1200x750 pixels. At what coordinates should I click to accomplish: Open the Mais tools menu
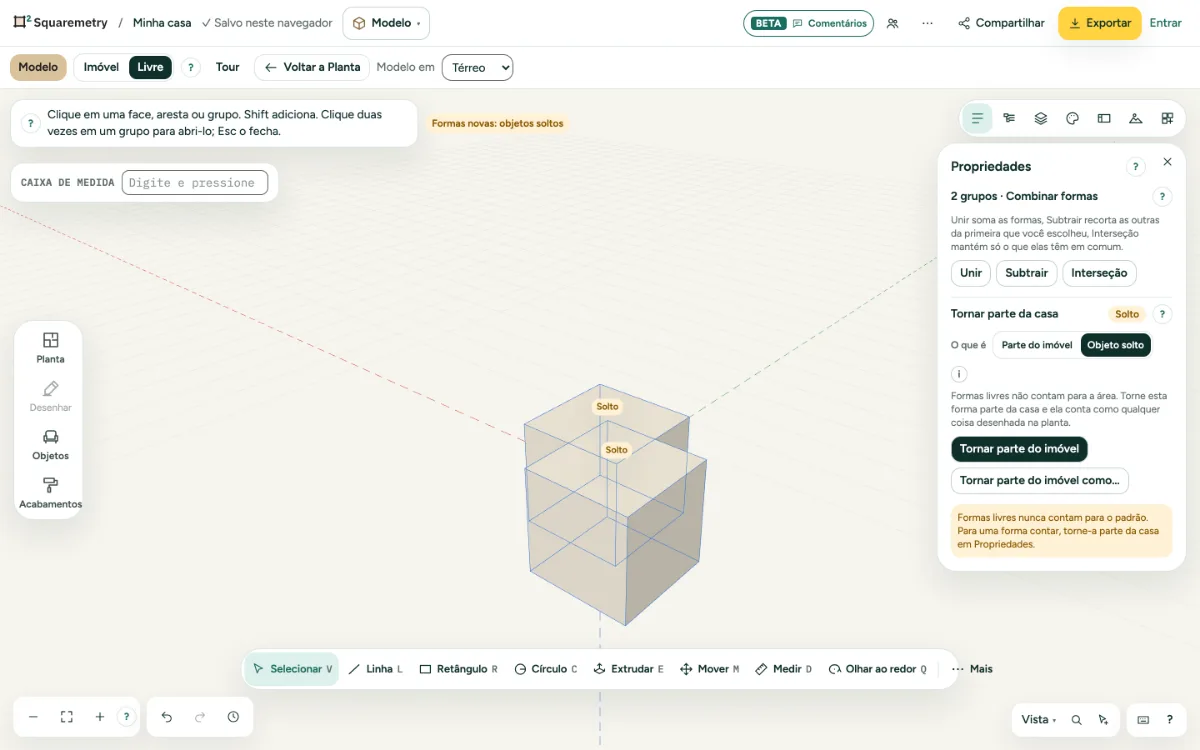pos(972,669)
